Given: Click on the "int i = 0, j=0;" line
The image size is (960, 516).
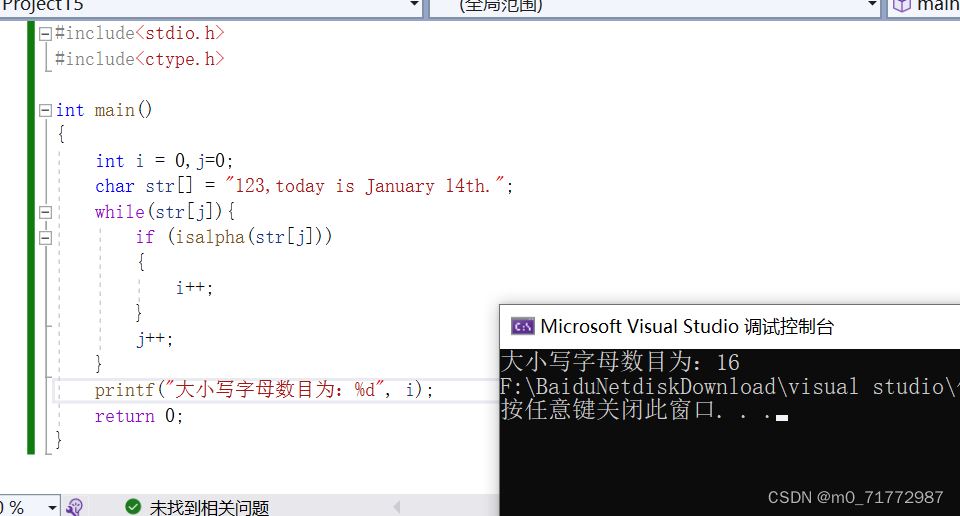Looking at the screenshot, I should point(164,161).
